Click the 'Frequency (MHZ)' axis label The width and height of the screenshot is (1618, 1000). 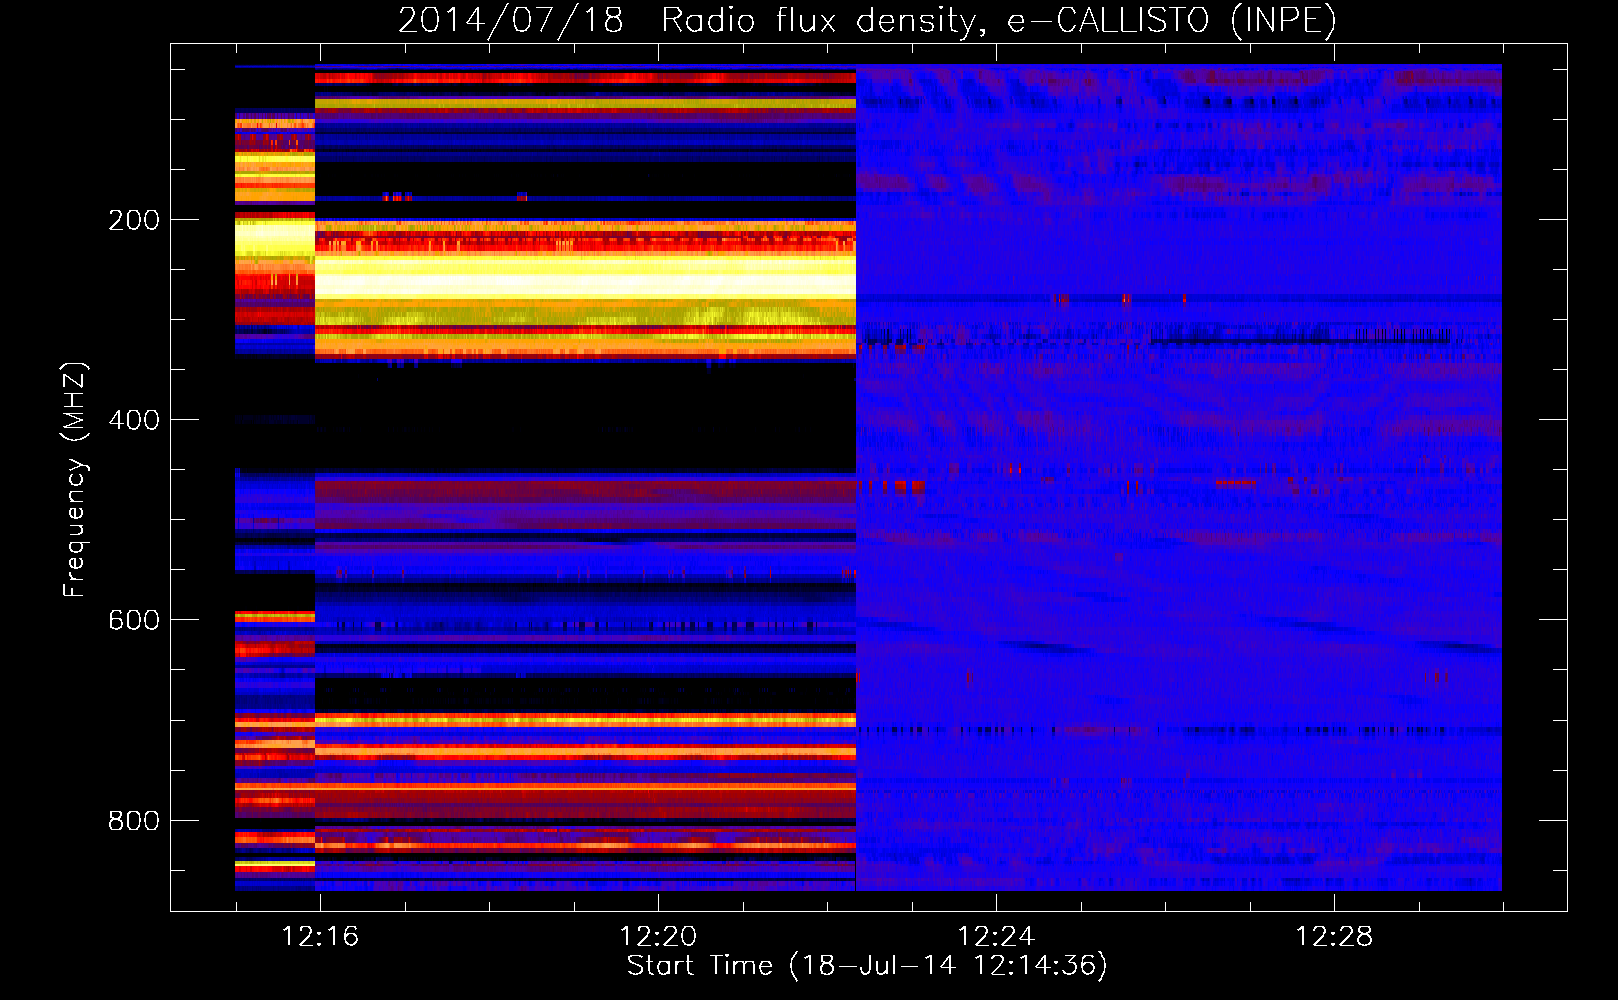[75, 480]
